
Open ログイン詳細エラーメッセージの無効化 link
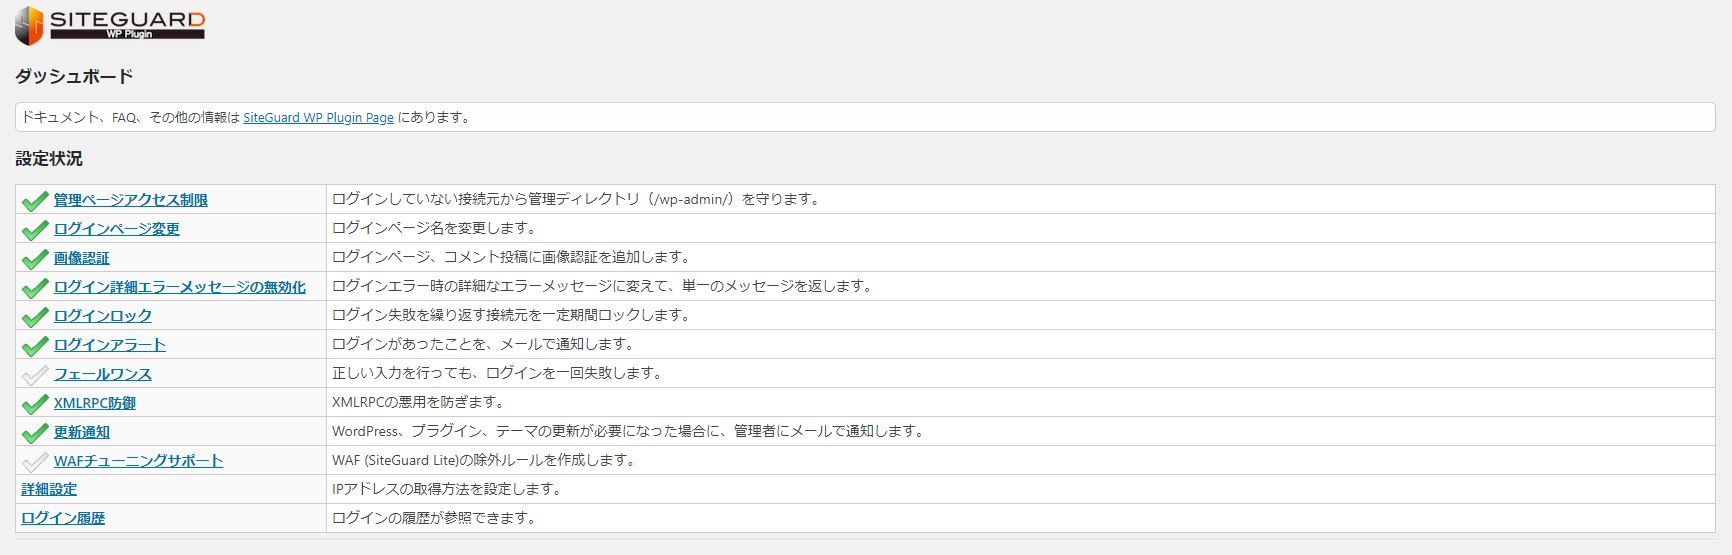(x=179, y=287)
